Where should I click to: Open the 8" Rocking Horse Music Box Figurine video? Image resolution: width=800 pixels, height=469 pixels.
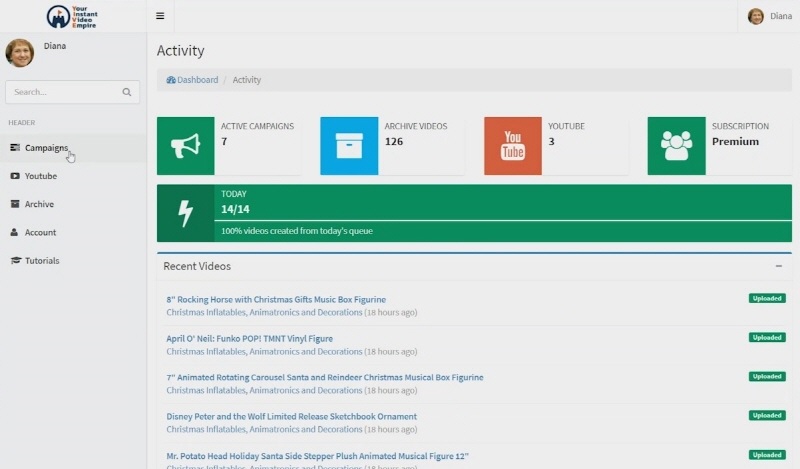(x=276, y=300)
